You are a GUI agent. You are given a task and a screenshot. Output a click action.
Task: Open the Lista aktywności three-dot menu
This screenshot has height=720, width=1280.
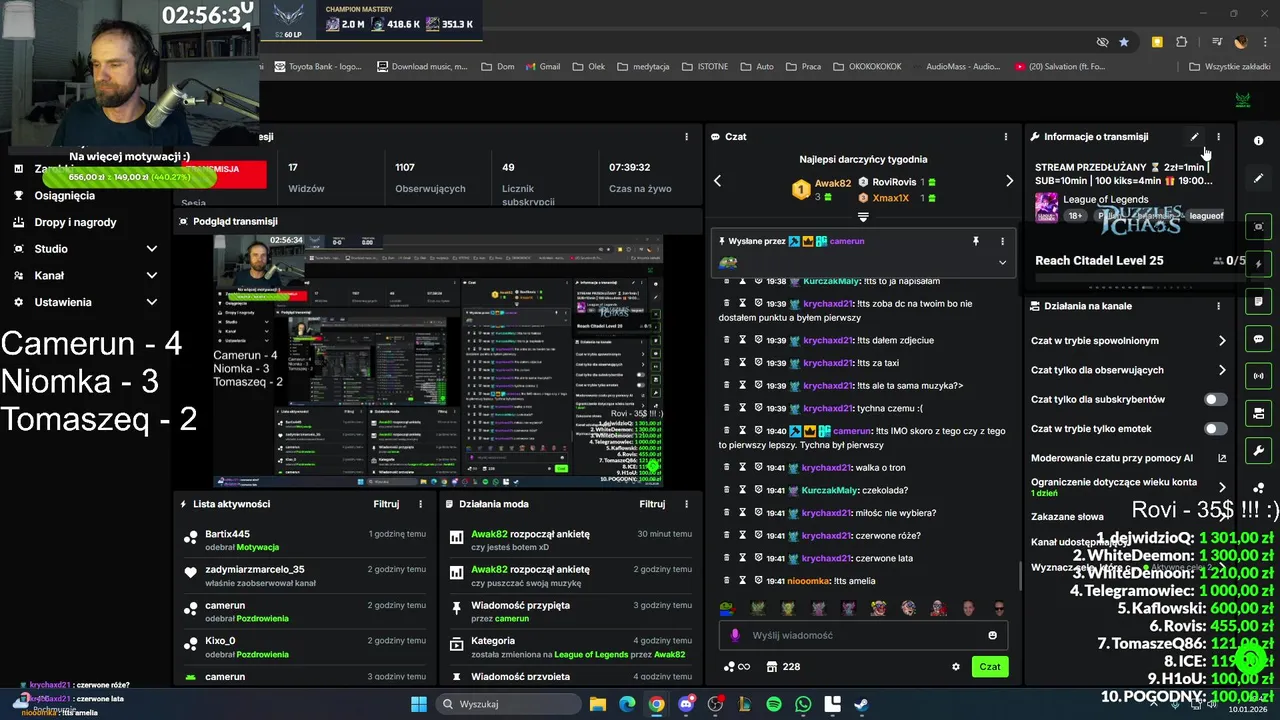(420, 504)
